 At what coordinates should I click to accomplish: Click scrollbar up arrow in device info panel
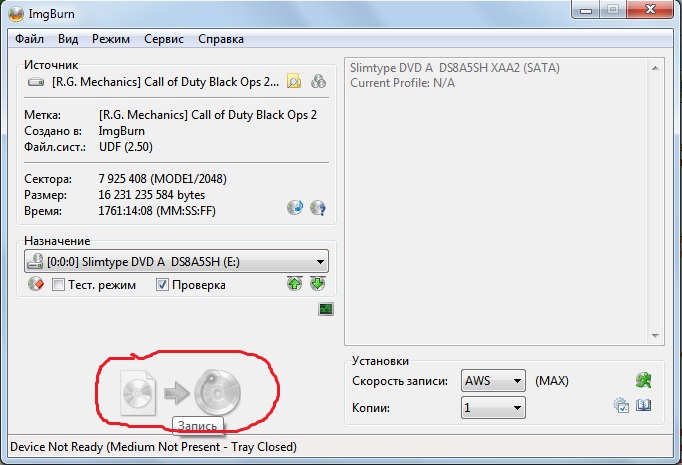[x=655, y=68]
